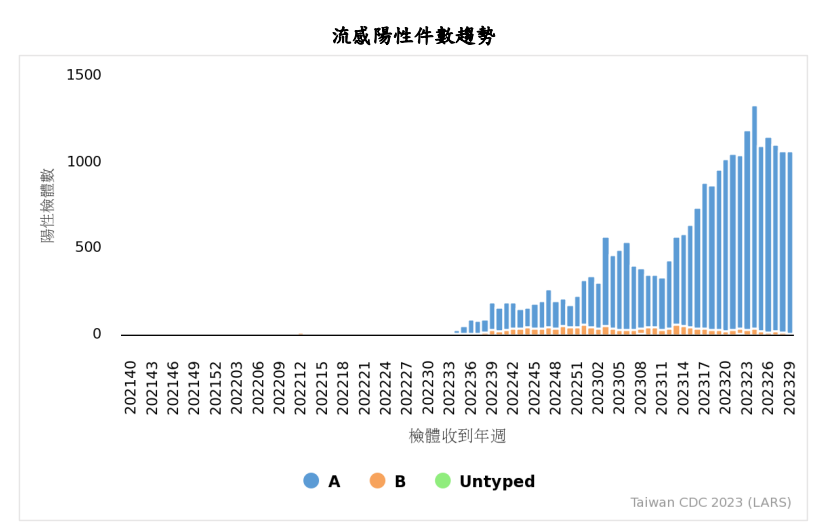Click the blue circle marker for series A
The height and width of the screenshot is (532, 825).
[x=311, y=481]
